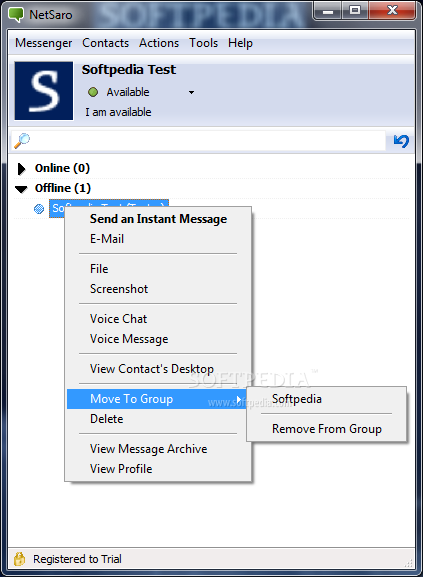Open the Help menu

(x=240, y=43)
